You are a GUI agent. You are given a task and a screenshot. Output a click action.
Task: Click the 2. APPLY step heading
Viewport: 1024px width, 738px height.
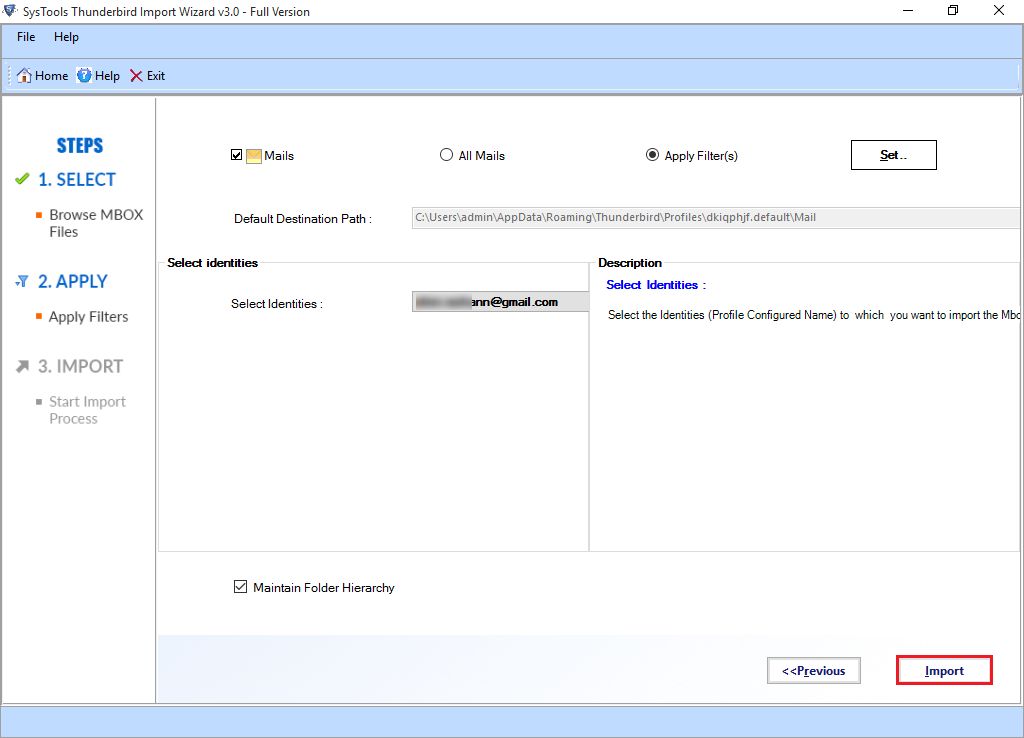coord(72,281)
